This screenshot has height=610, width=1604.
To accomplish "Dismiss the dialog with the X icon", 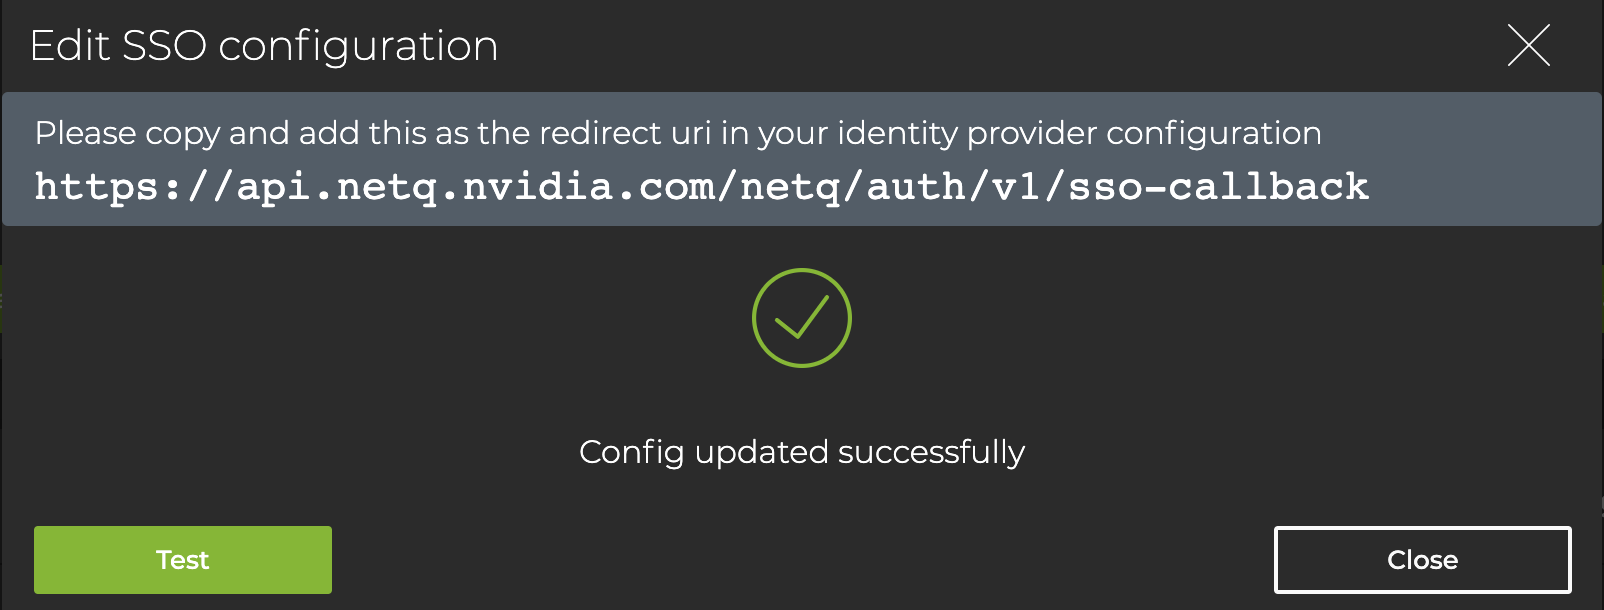I will point(1528,46).
